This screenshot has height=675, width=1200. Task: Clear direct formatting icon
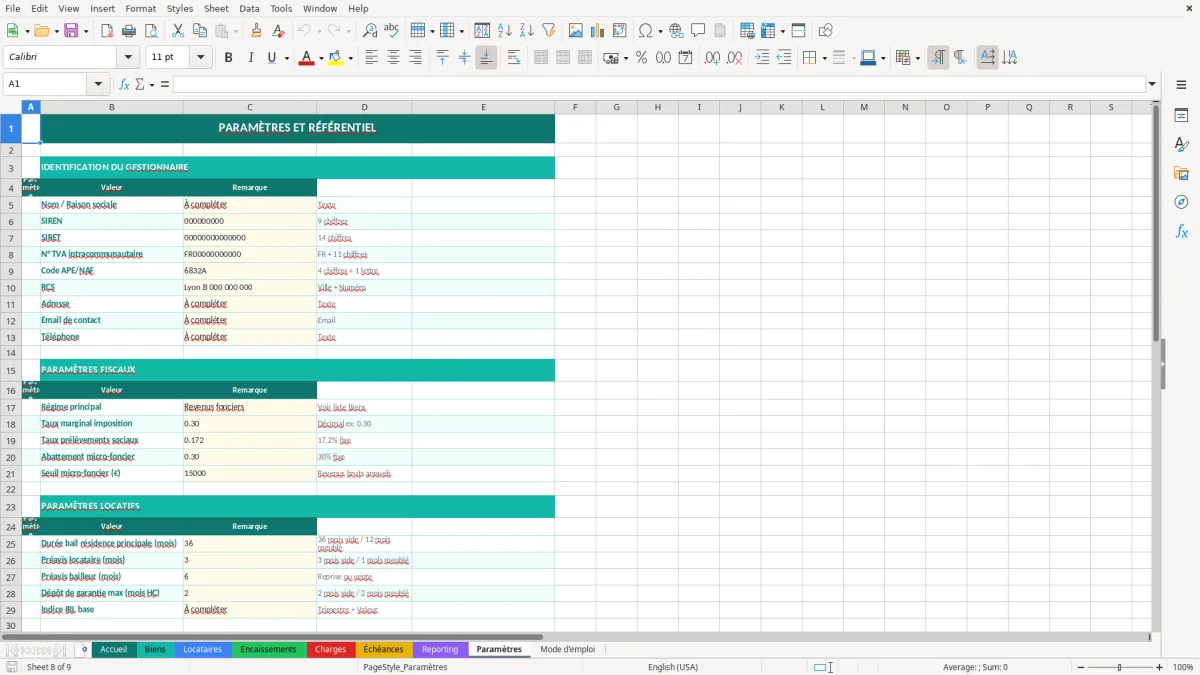point(278,31)
